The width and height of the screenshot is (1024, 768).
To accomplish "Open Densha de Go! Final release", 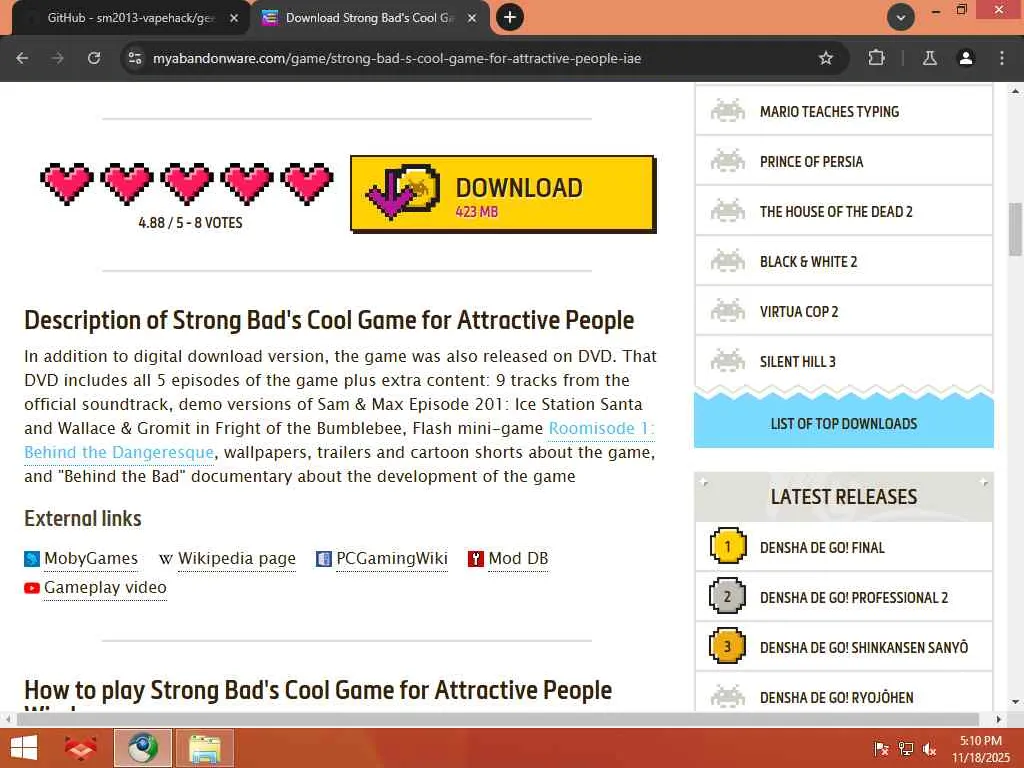I will (844, 547).
